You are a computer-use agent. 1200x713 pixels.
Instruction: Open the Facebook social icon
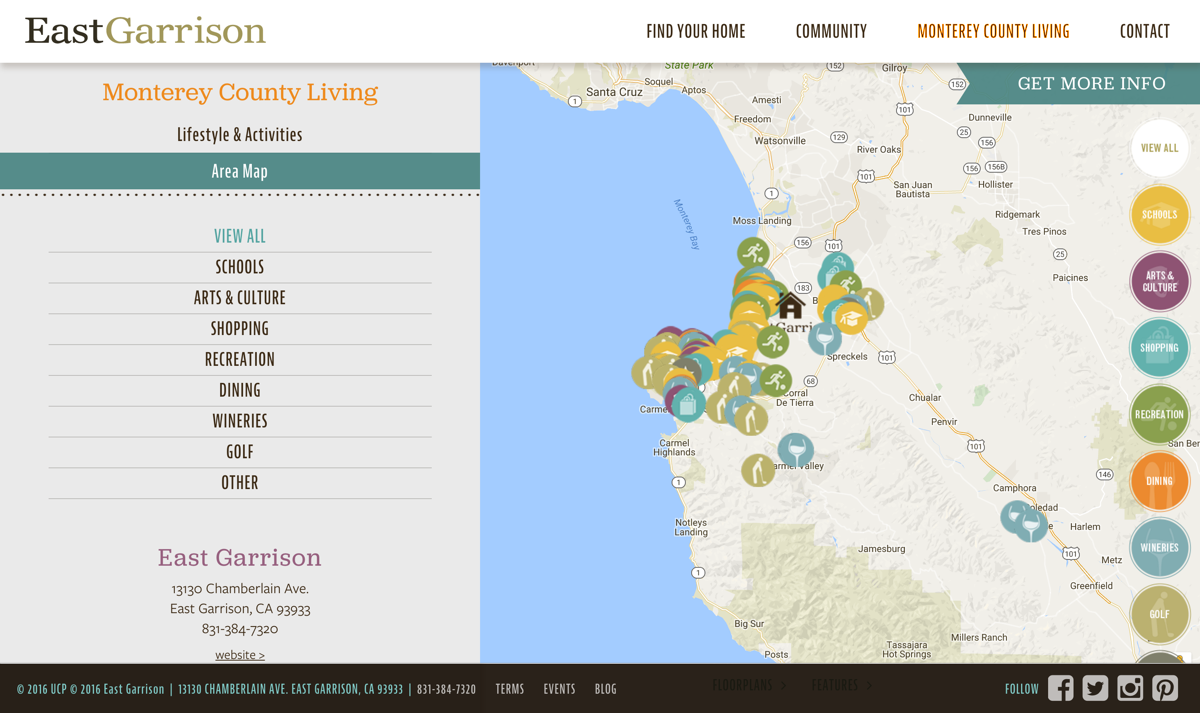coord(1061,688)
